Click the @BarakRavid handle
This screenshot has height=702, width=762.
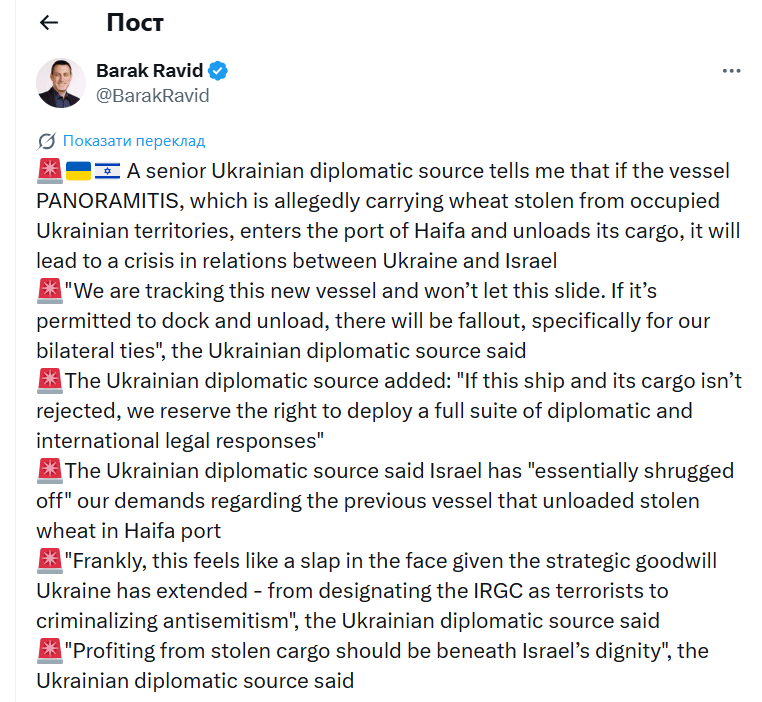pos(152,96)
